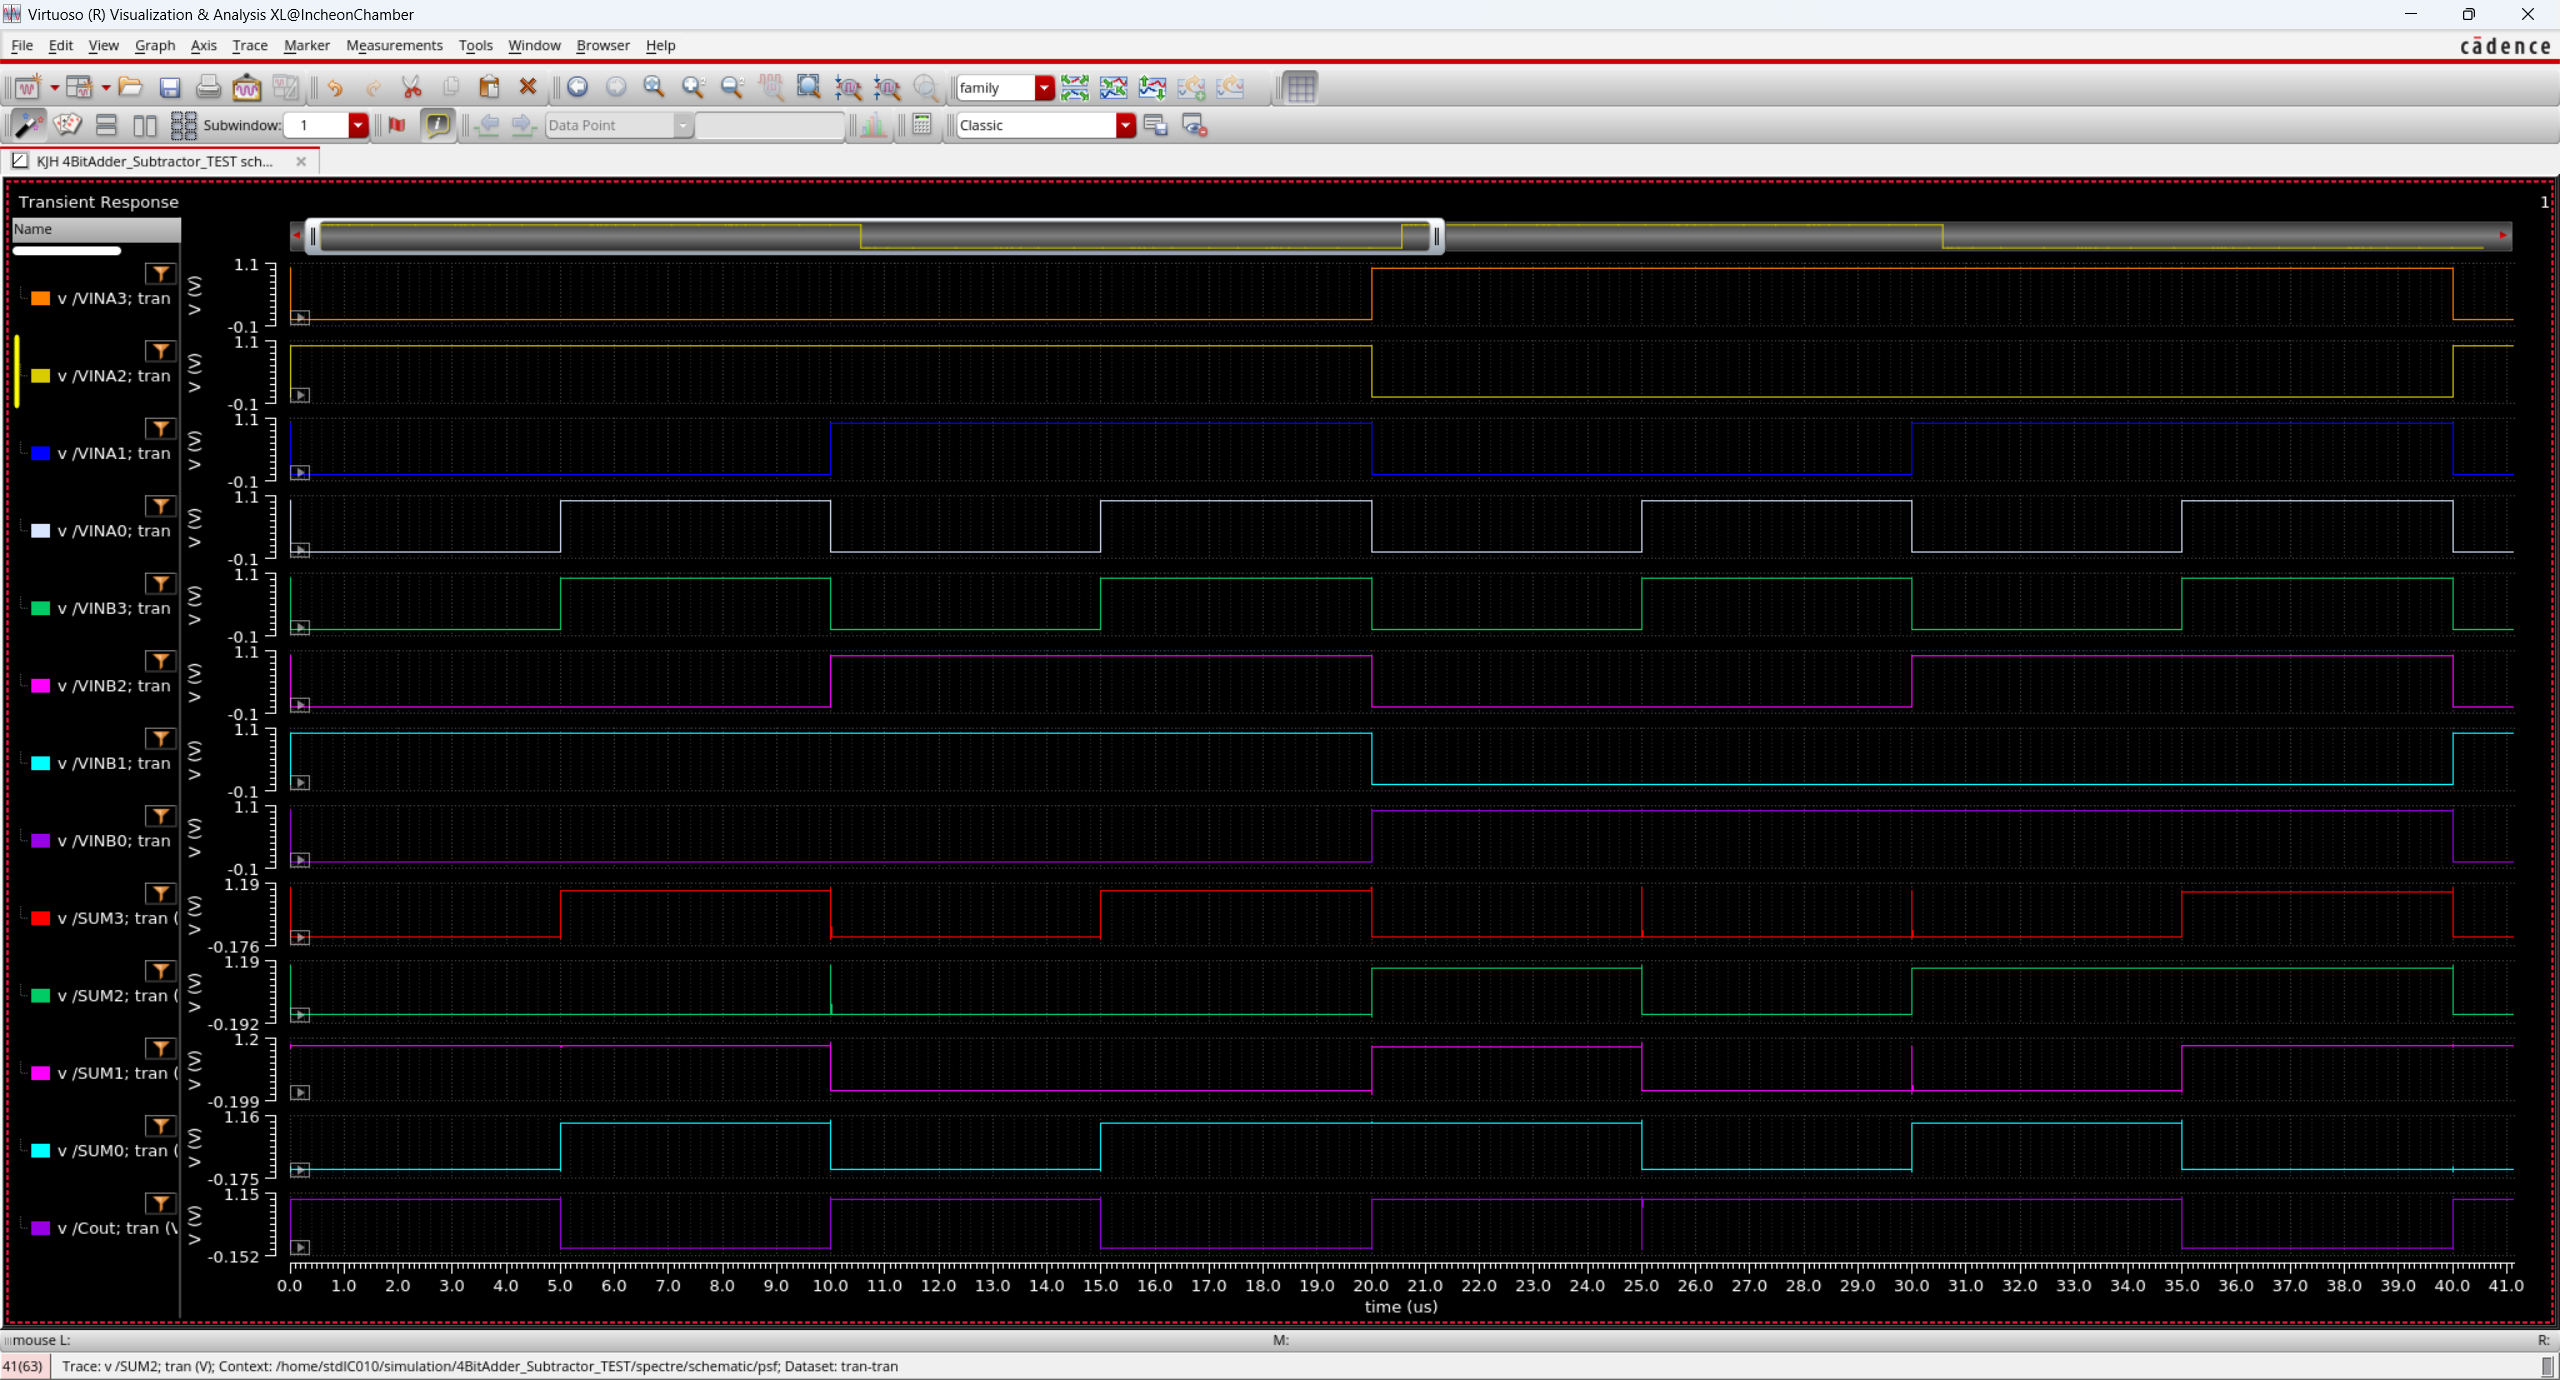The image size is (2560, 1380).
Task: Expand the Classic workspace dropdown
Action: click(x=1125, y=125)
